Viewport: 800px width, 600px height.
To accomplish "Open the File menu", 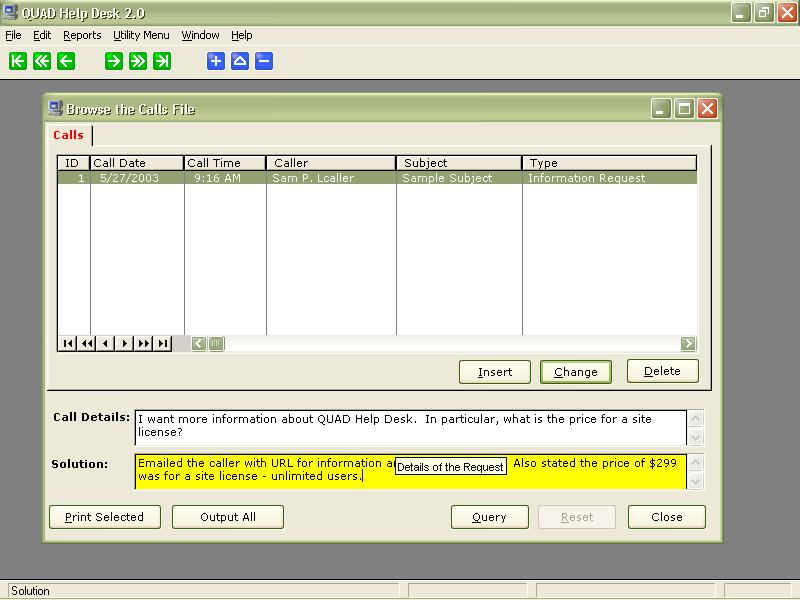I will pyautogui.click(x=13, y=35).
